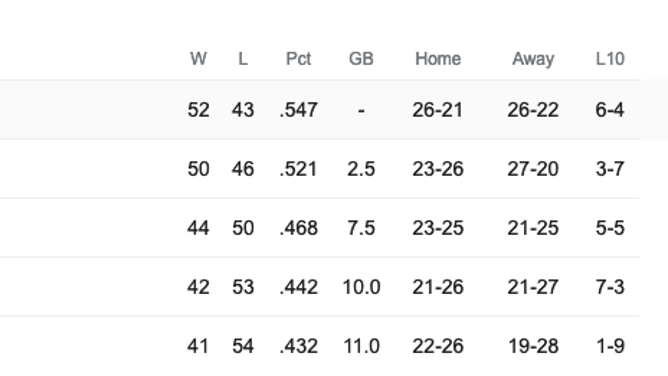Screen dimensions: 668x376
Task: Click the GB column header
Action: click(361, 59)
